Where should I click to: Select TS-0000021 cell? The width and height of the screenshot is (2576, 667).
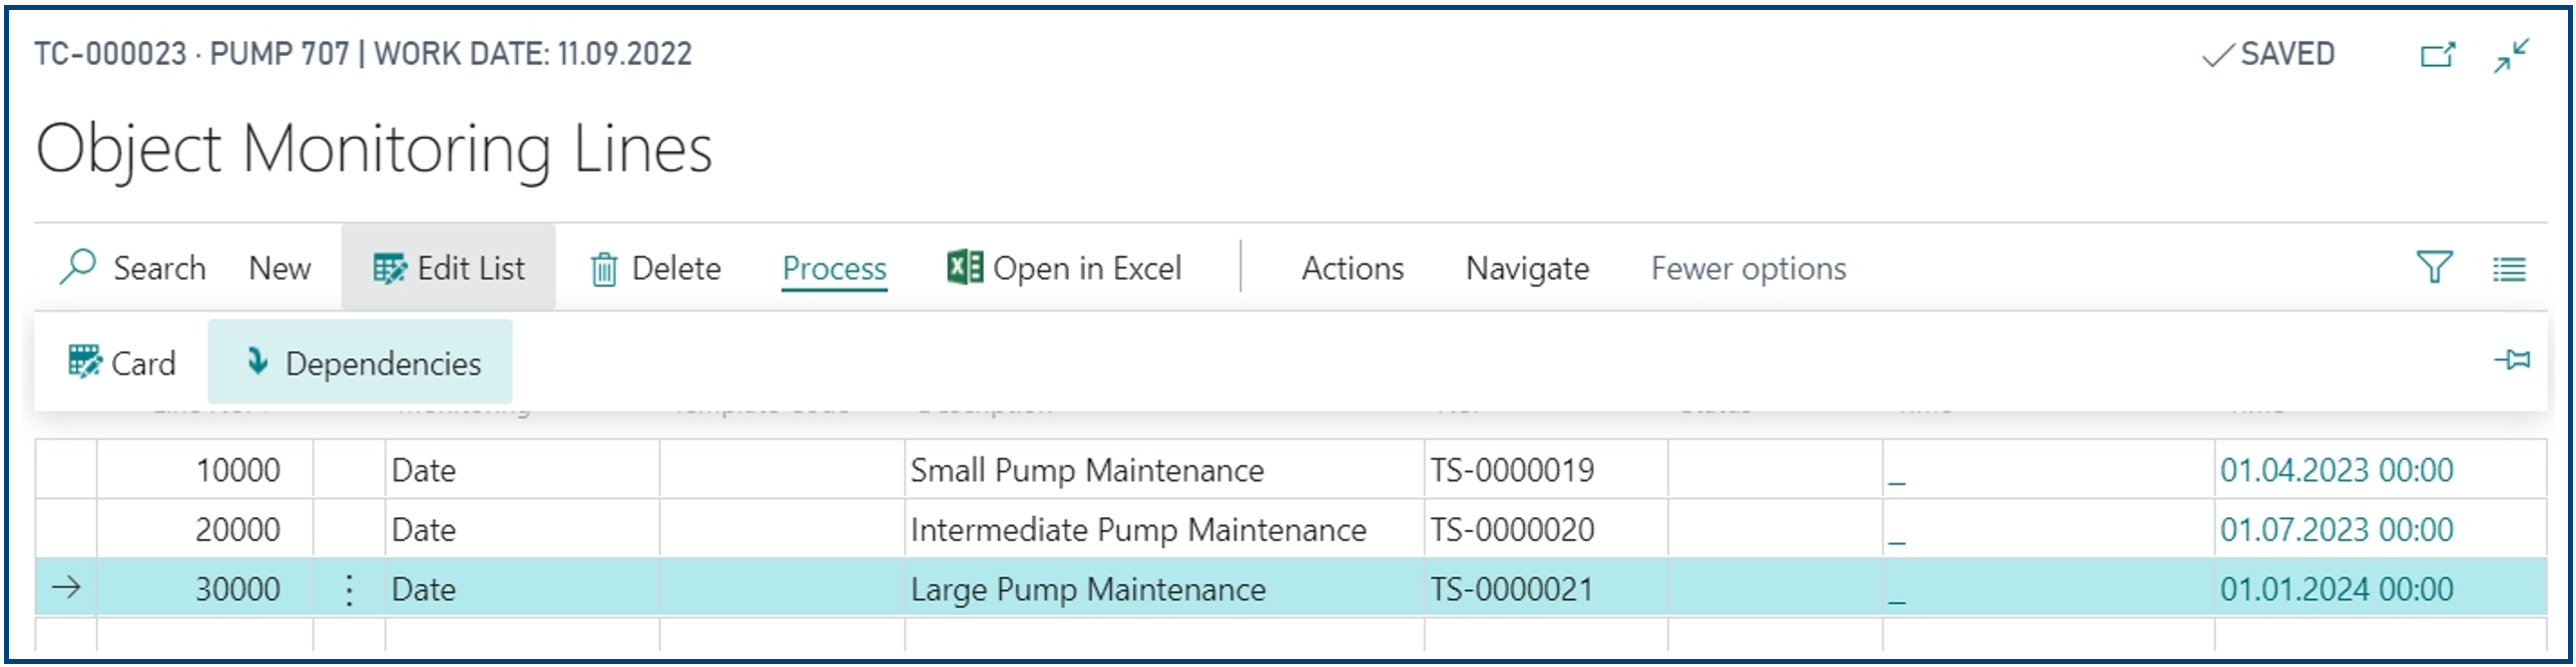click(1546, 589)
